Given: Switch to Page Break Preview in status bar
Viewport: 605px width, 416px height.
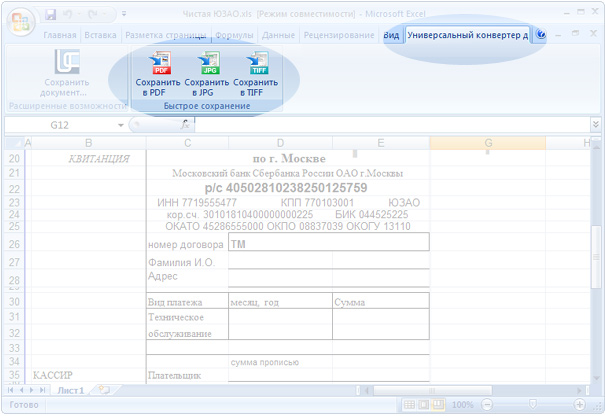Looking at the screenshot, I should coord(438,405).
